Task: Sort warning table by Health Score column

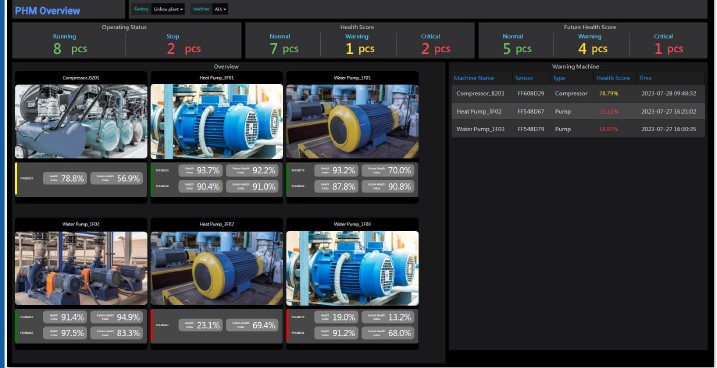Action: tap(613, 78)
